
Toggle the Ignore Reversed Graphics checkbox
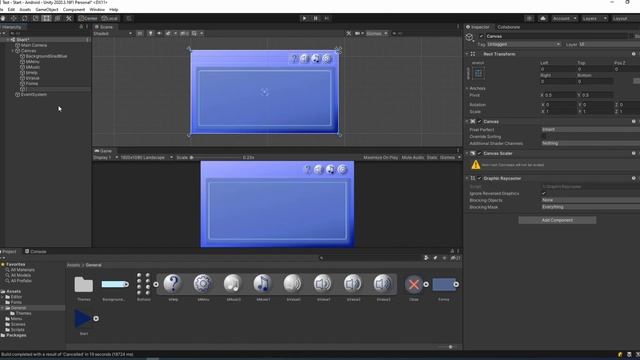pyautogui.click(x=544, y=193)
